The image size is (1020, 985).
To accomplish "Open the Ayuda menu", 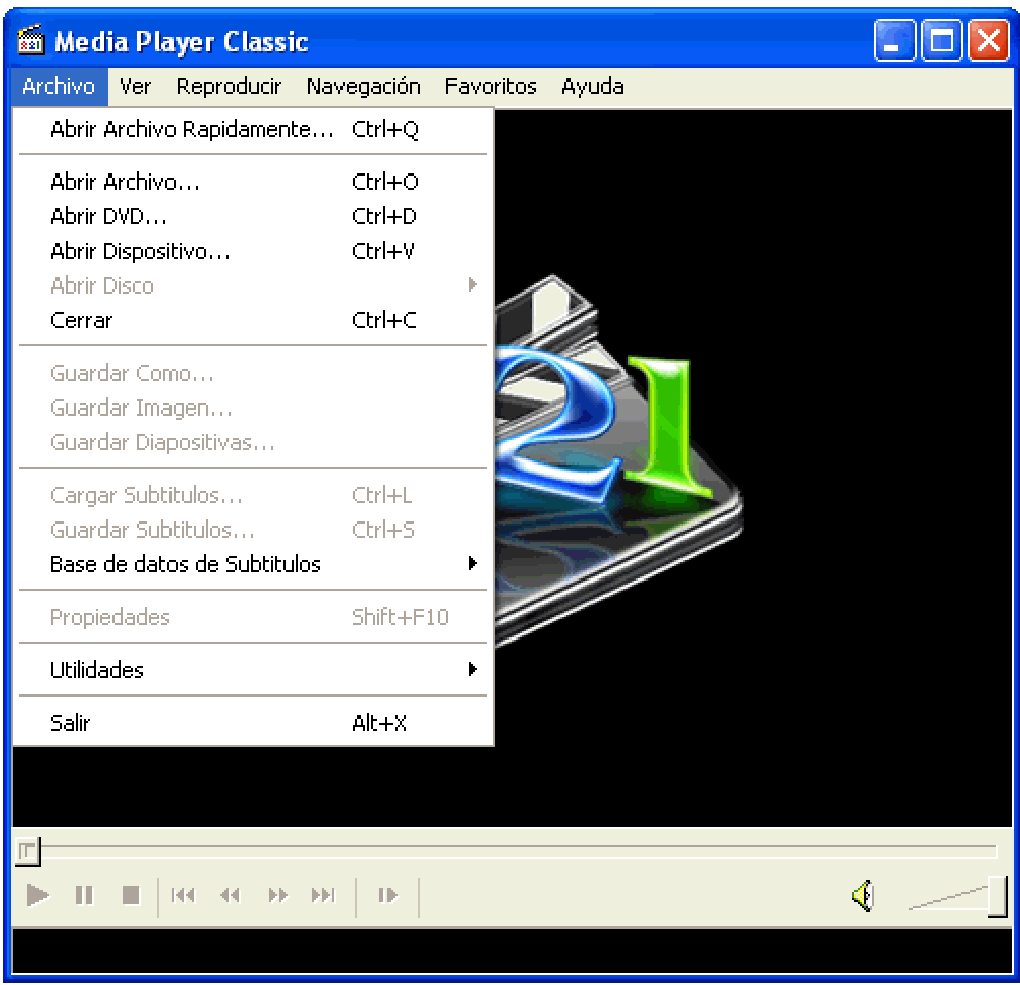I will tap(593, 86).
